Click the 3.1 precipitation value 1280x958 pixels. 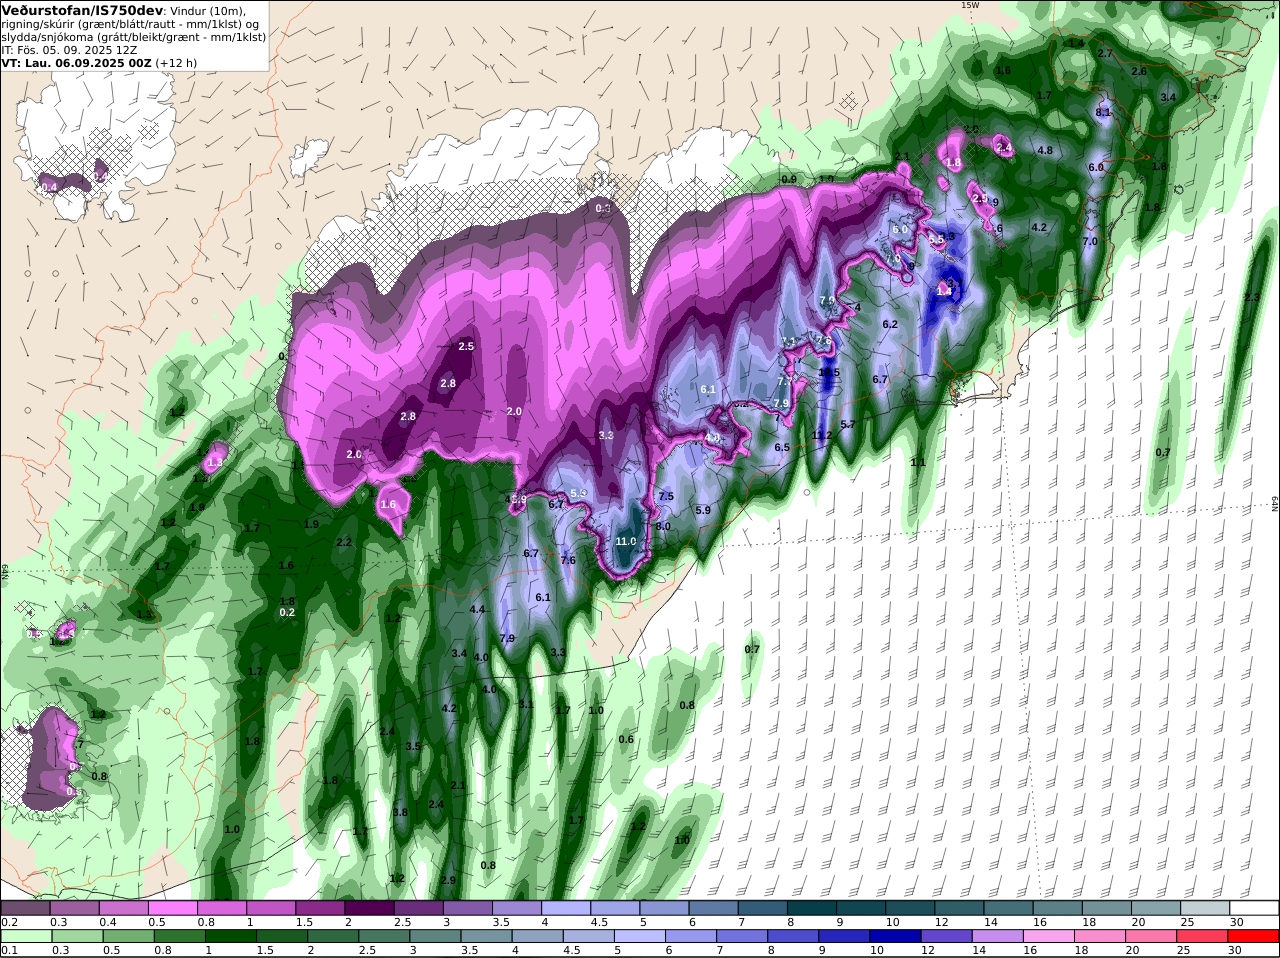coord(526,704)
